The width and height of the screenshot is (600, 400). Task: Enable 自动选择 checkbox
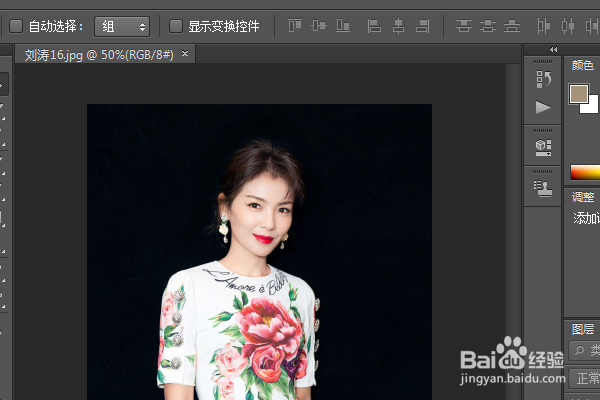coord(16,26)
